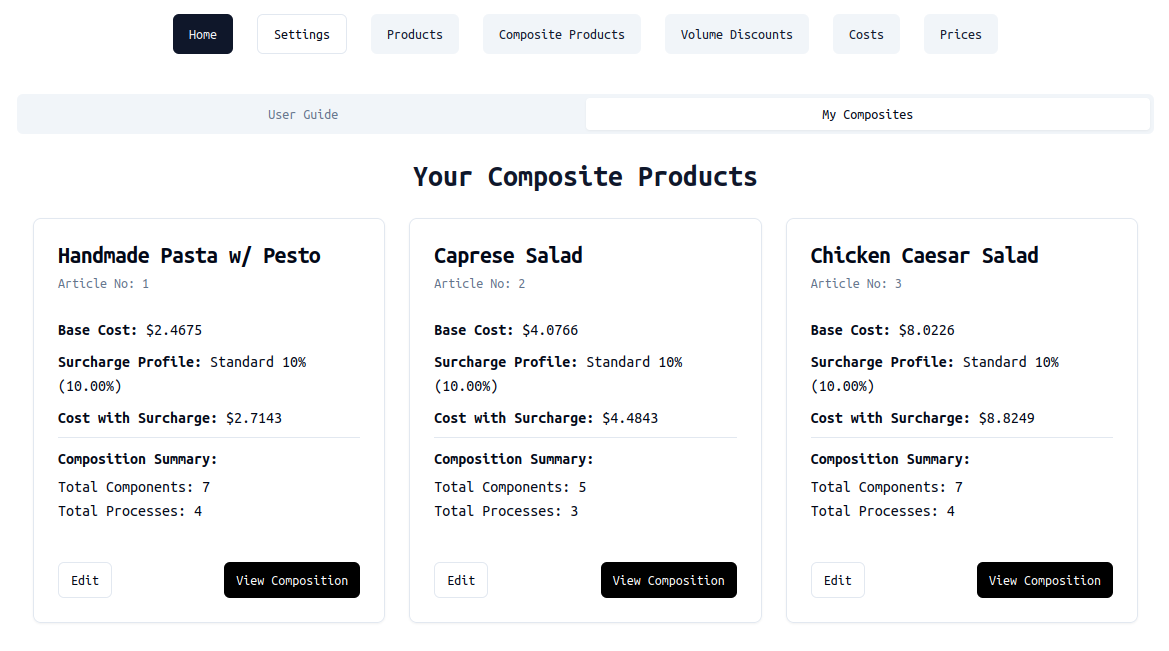Click the Handmade Pasta w/ Pesto card title
The width and height of the screenshot is (1169, 651).
coord(189,255)
